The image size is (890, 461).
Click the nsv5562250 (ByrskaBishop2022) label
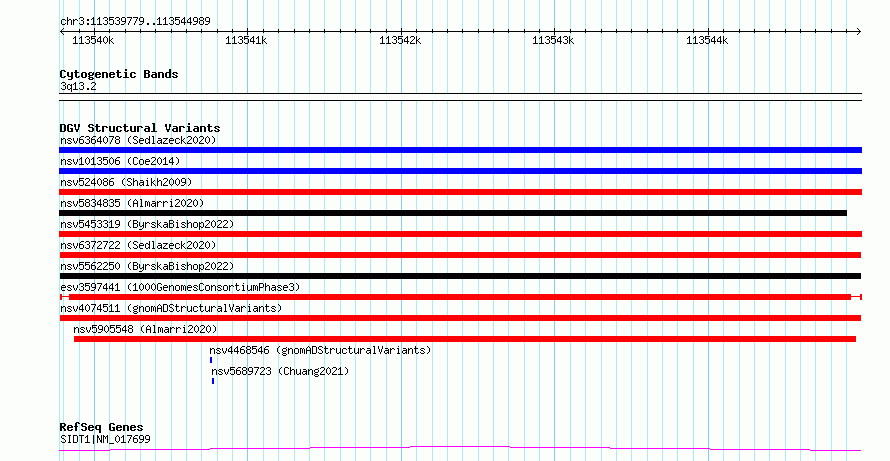pos(147,266)
